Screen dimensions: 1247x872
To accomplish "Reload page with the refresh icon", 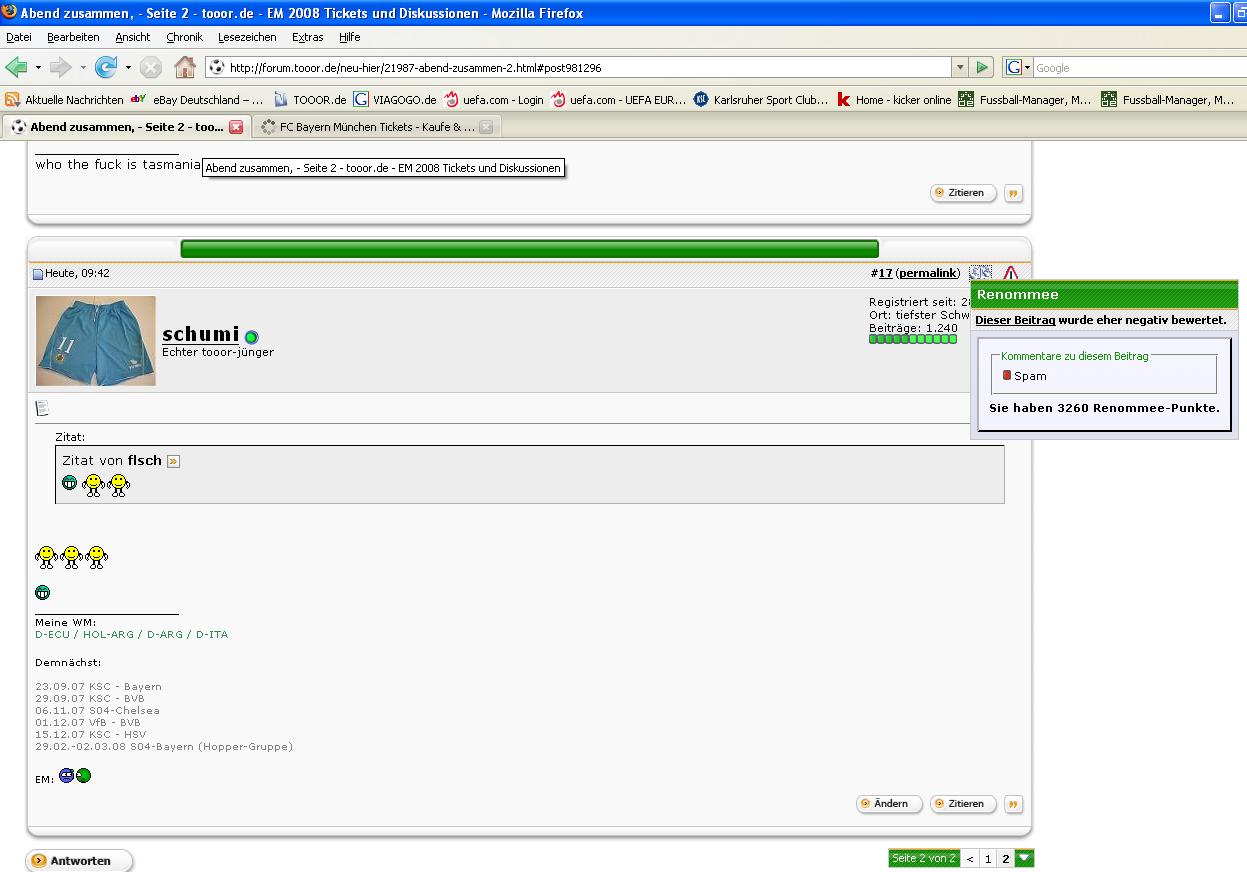I will coord(106,67).
